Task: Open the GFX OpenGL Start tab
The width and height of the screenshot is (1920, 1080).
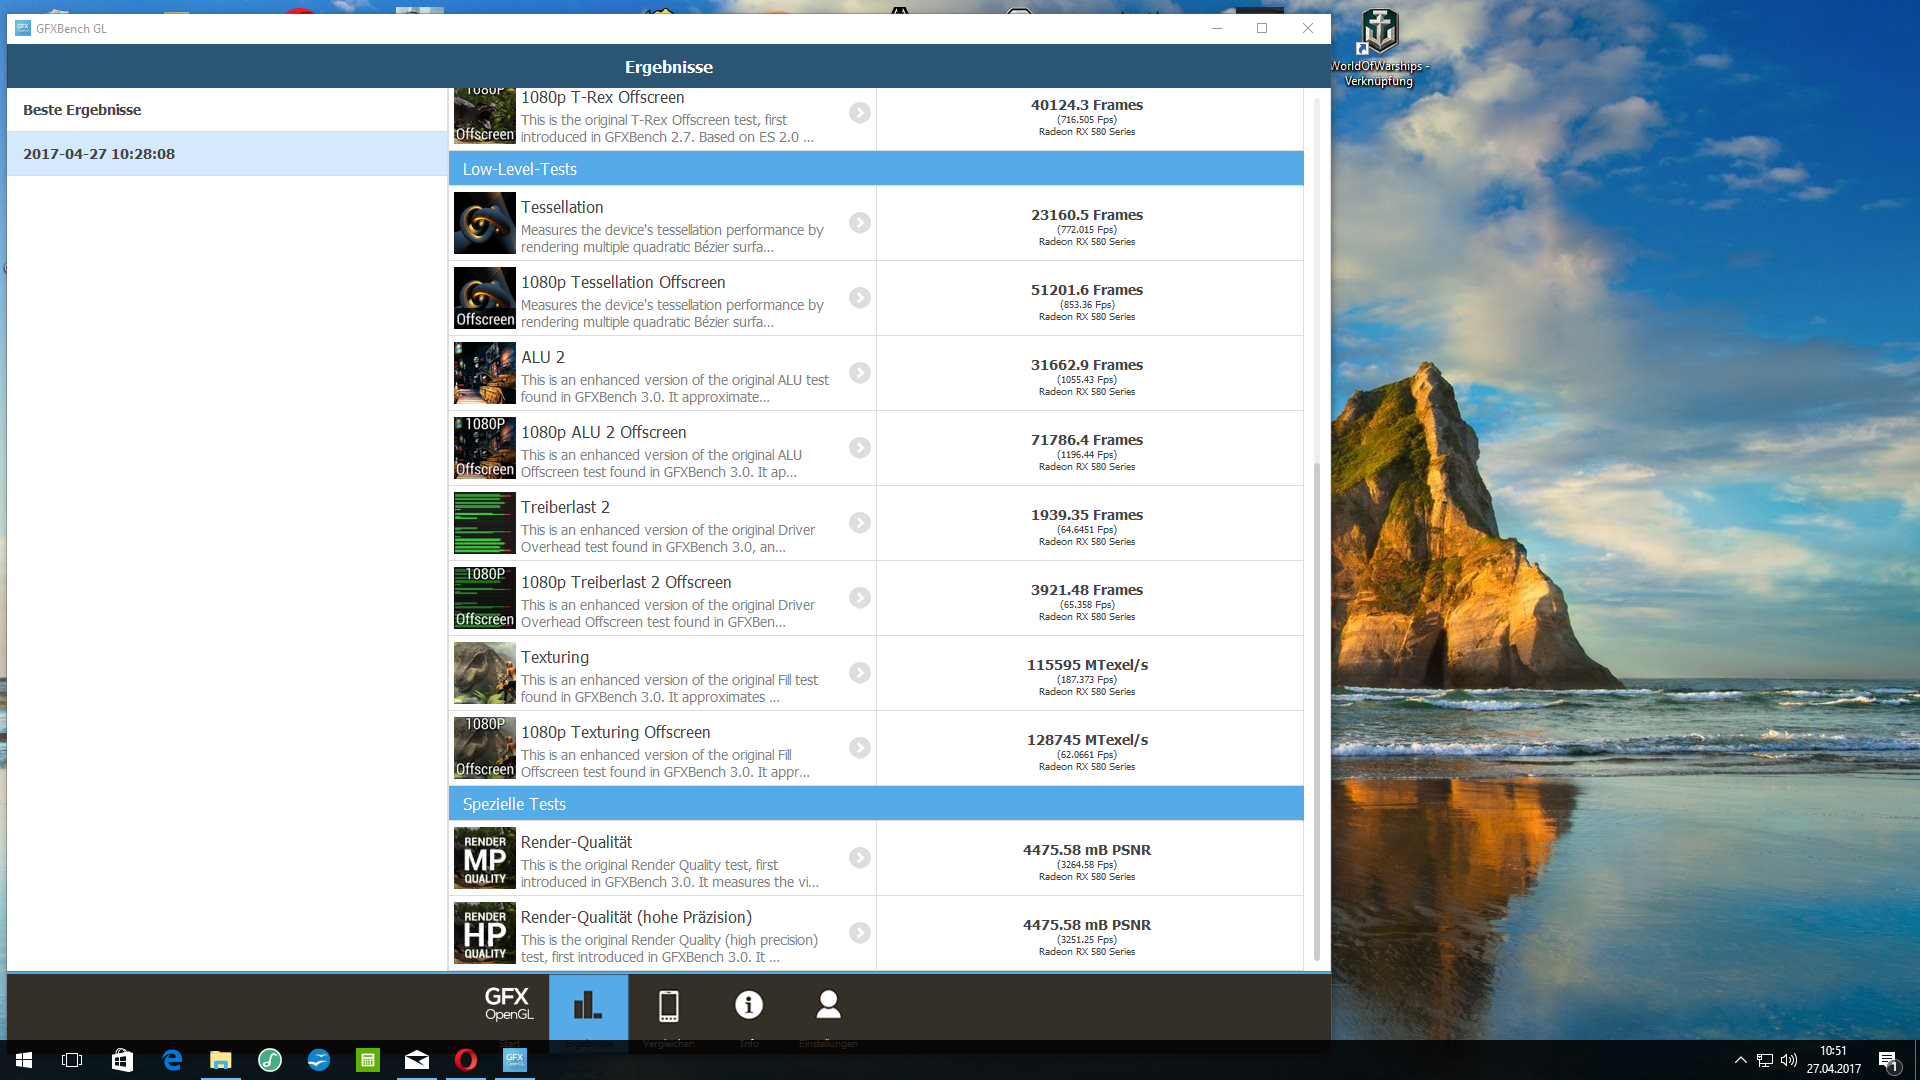Action: click(508, 1005)
